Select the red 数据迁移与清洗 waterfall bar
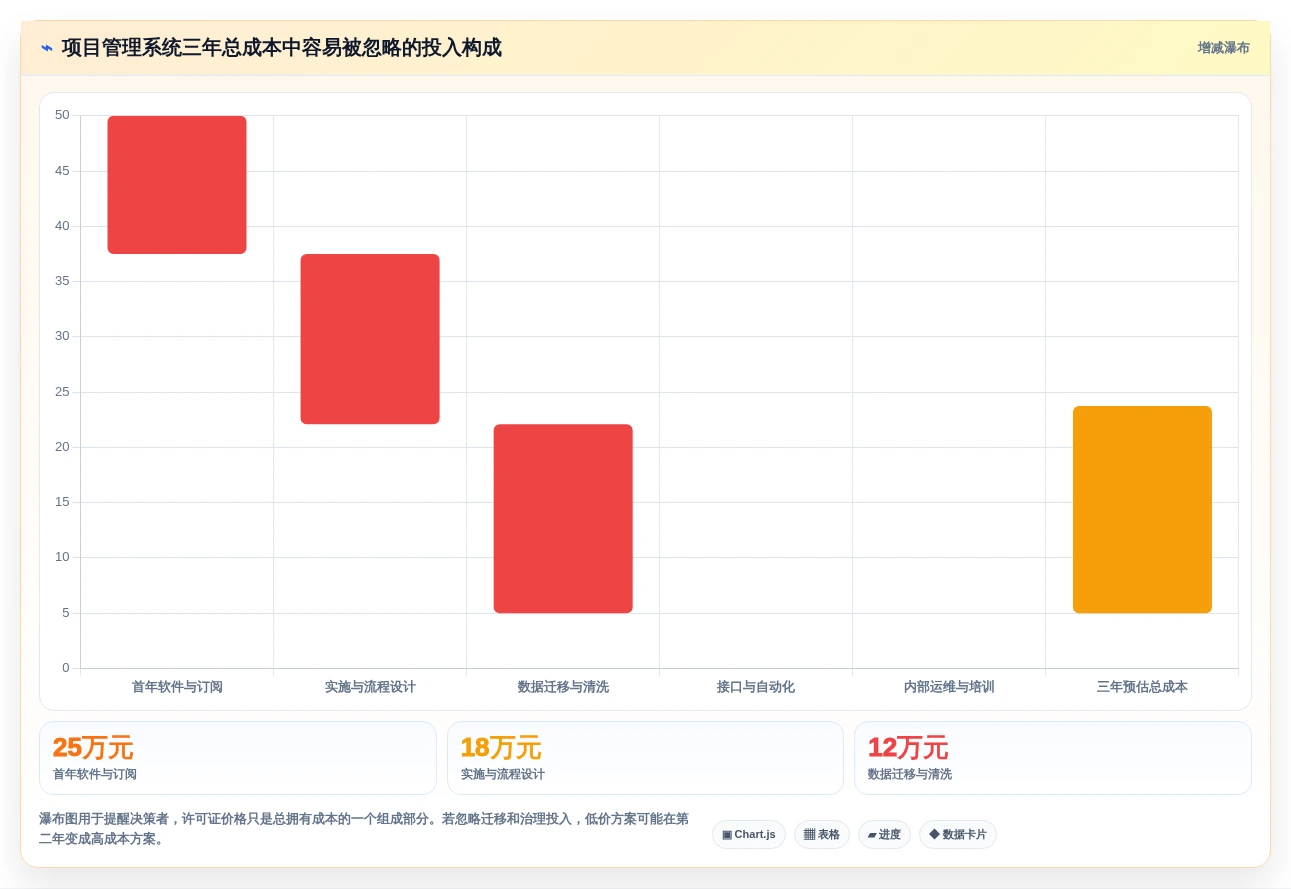 (563, 518)
